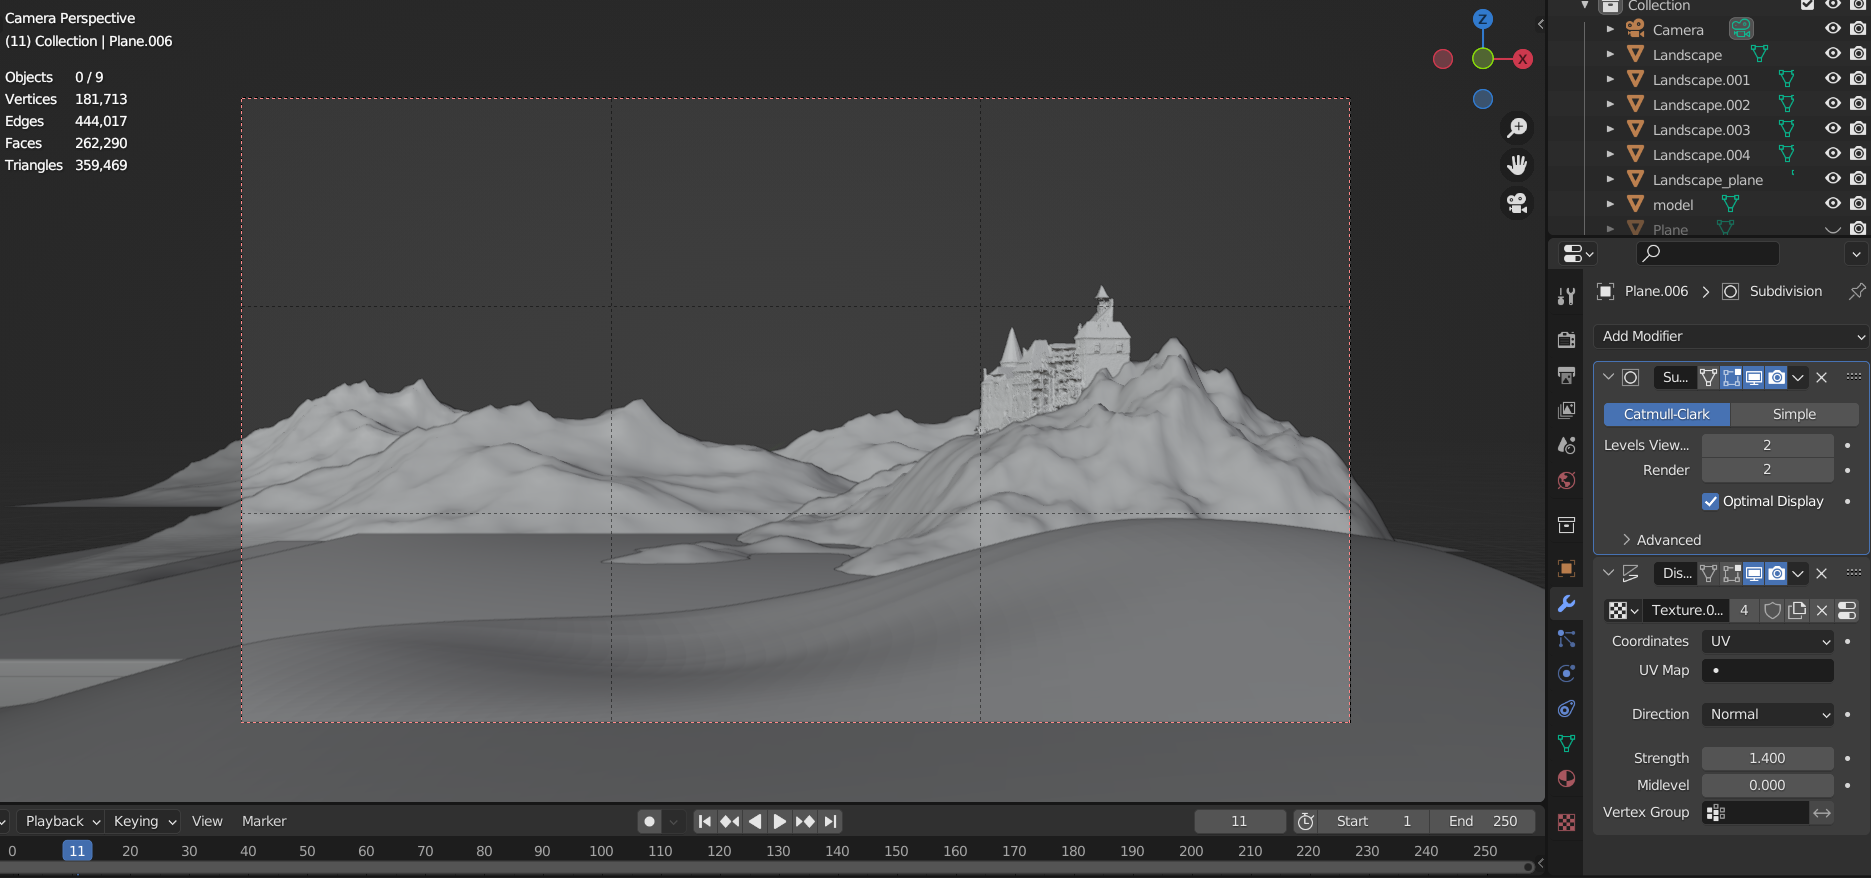Open the Material properties tab

(x=1566, y=779)
